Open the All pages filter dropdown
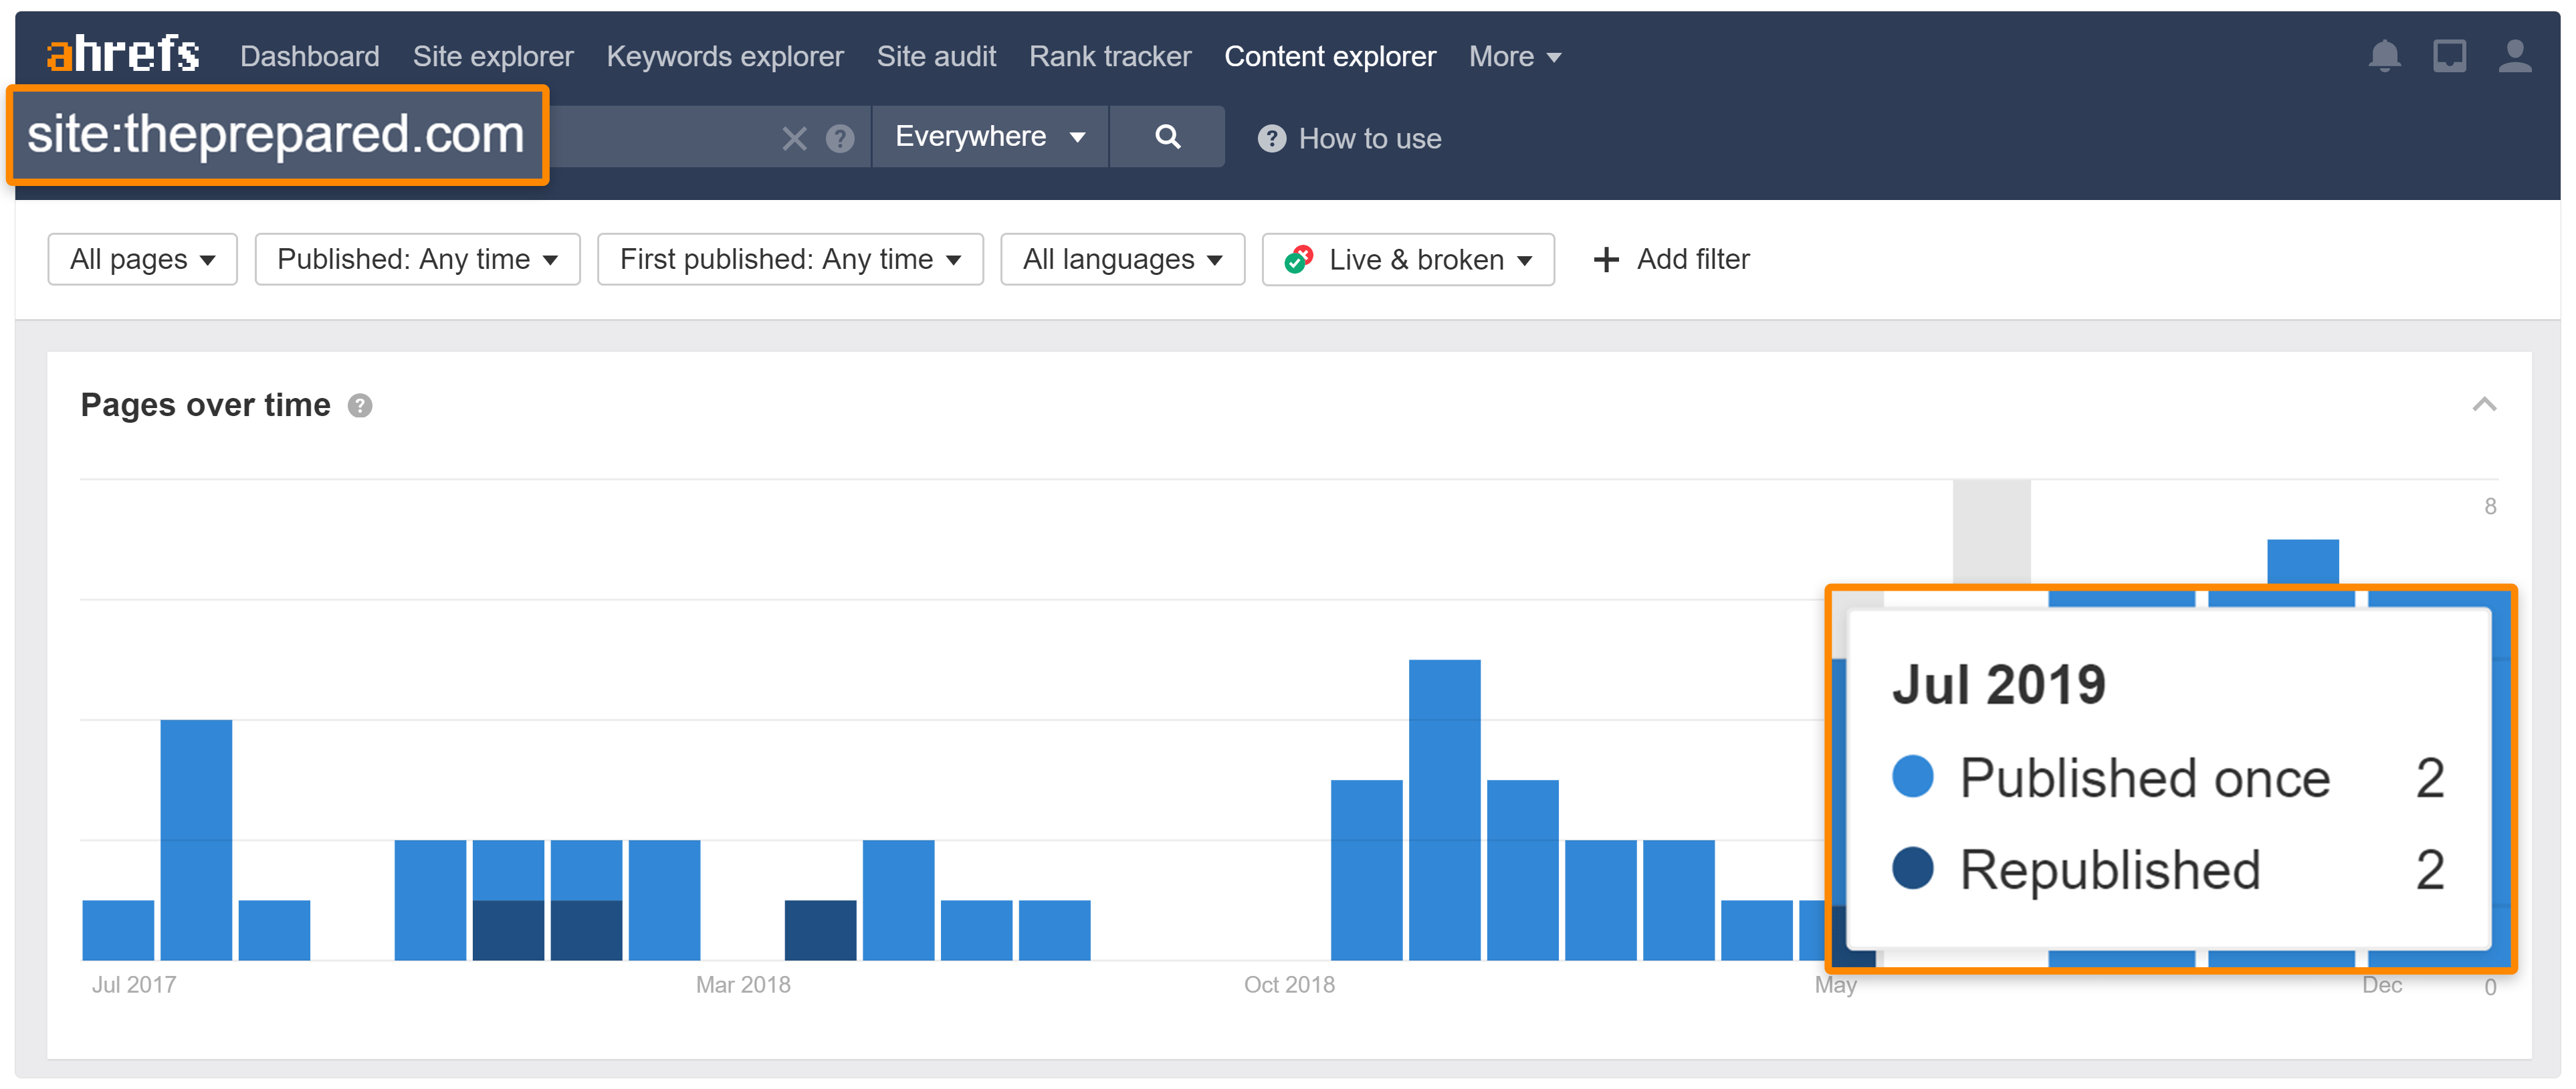 point(141,260)
